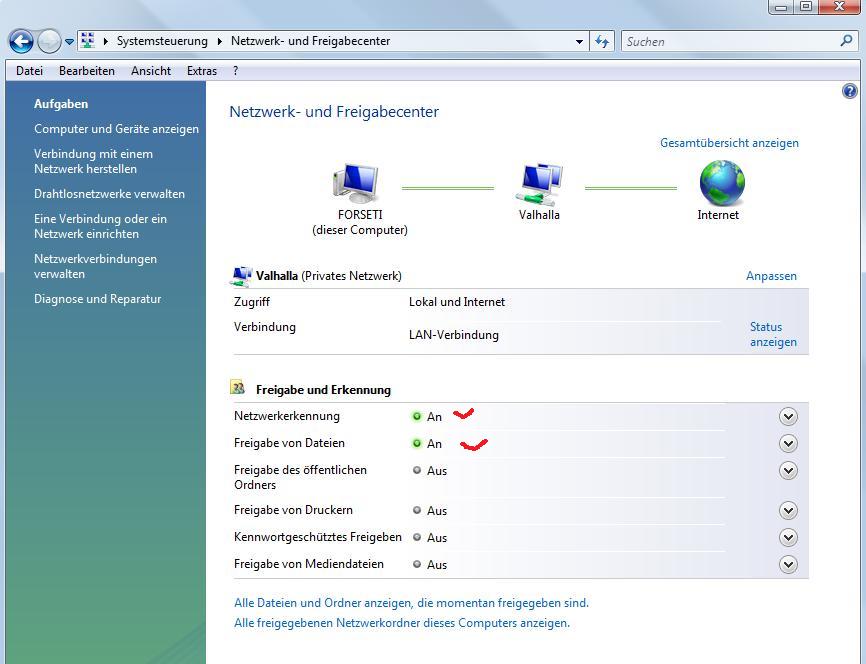Click the blue help question mark icon
The height and width of the screenshot is (664, 866).
849,91
